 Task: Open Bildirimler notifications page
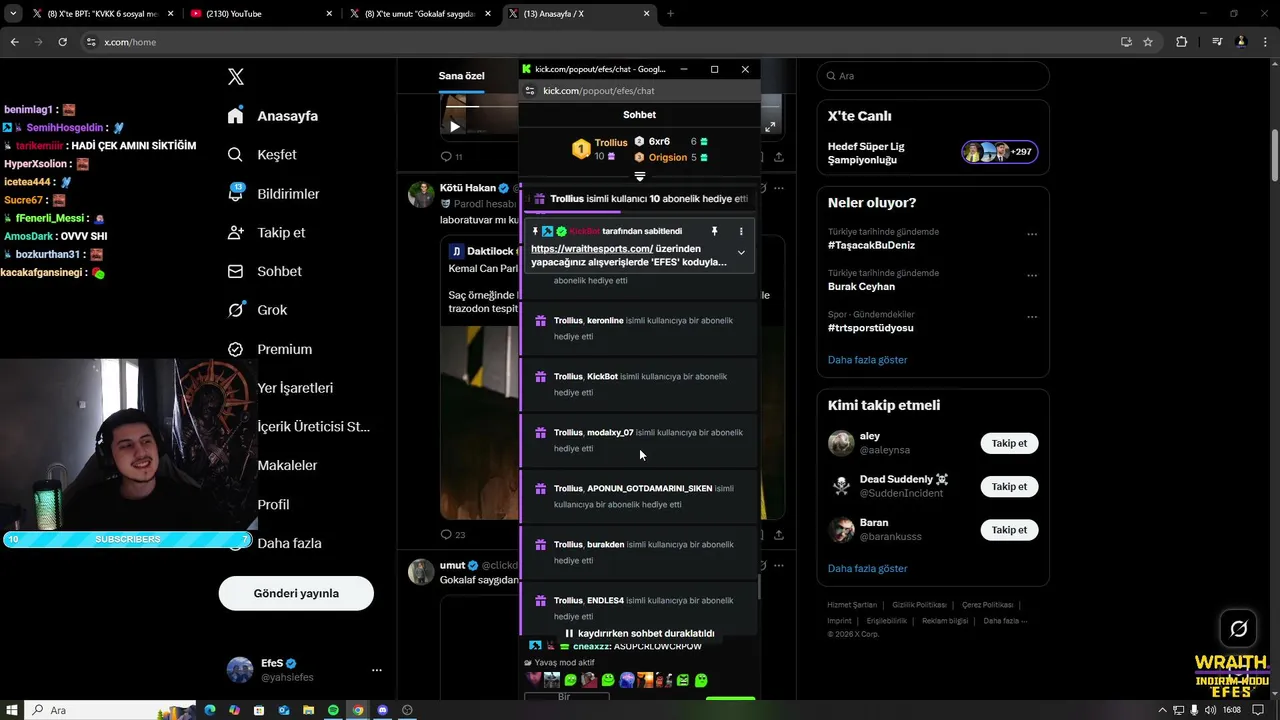pyautogui.click(x=273, y=194)
